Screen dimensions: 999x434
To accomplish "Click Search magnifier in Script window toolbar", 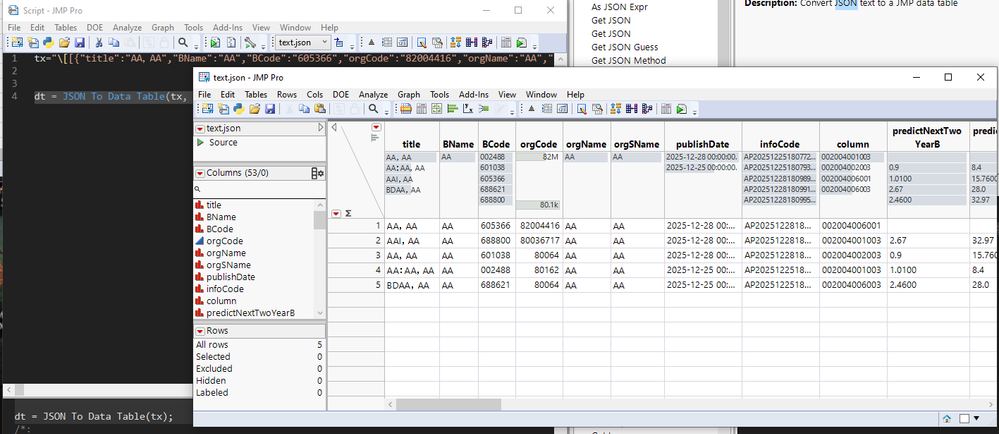I will pos(183,43).
